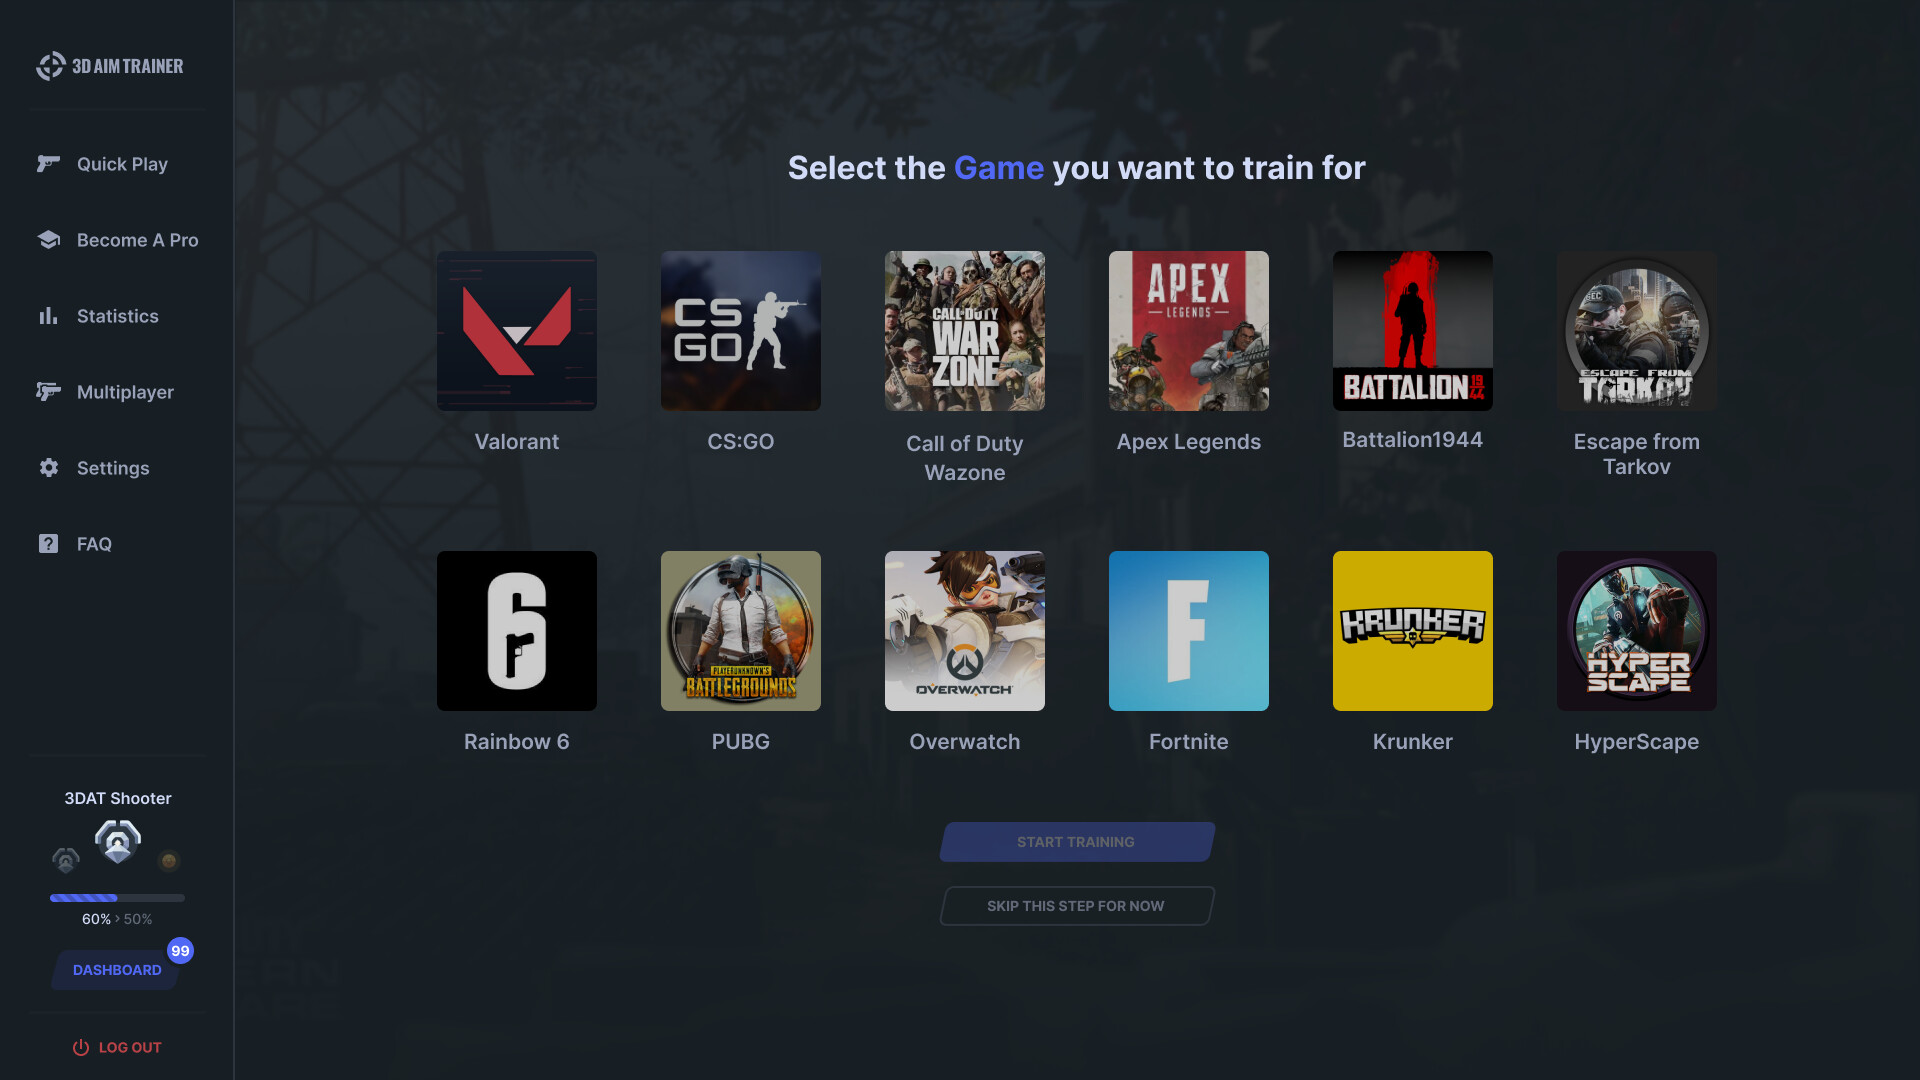Navigate to Statistics section
The height and width of the screenshot is (1080, 1920).
tap(116, 314)
